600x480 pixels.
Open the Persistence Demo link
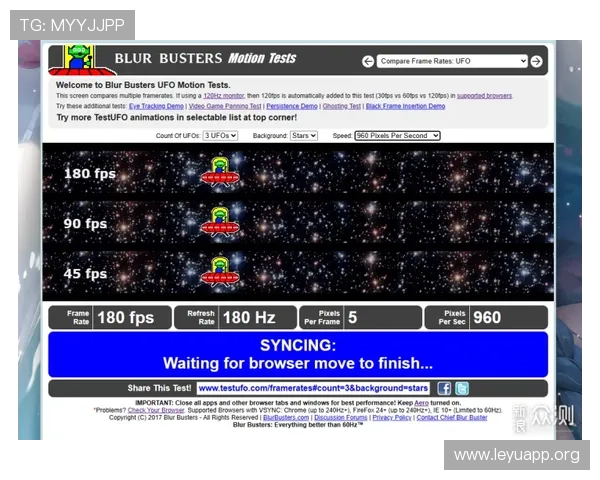(292, 106)
